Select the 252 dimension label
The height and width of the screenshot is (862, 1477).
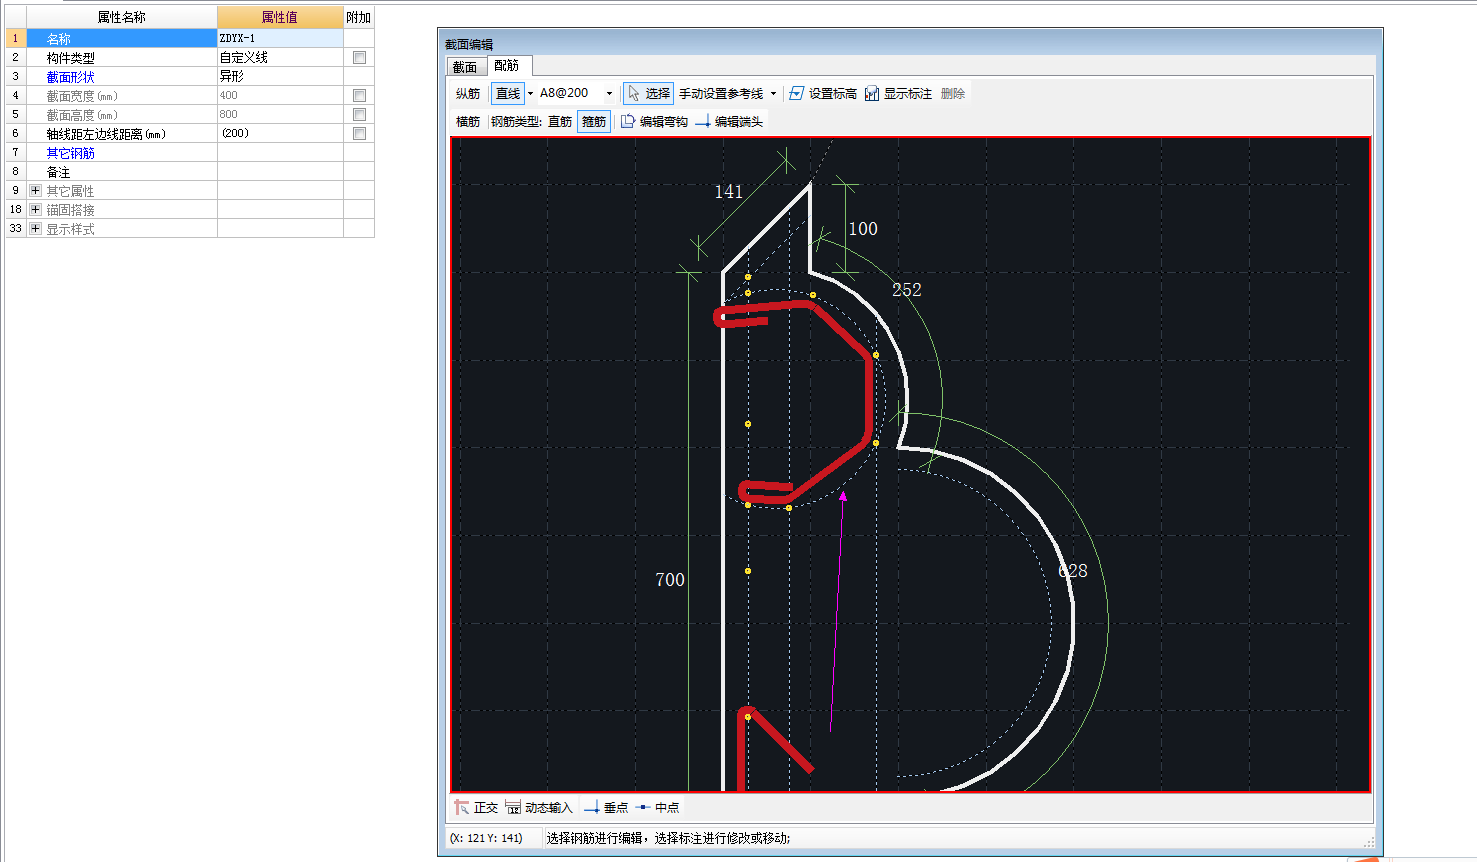tap(906, 290)
